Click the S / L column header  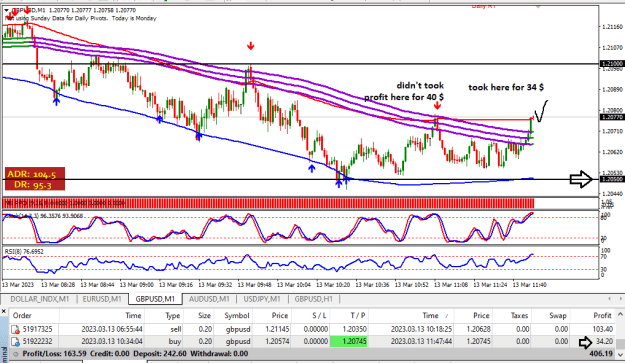[x=319, y=316]
